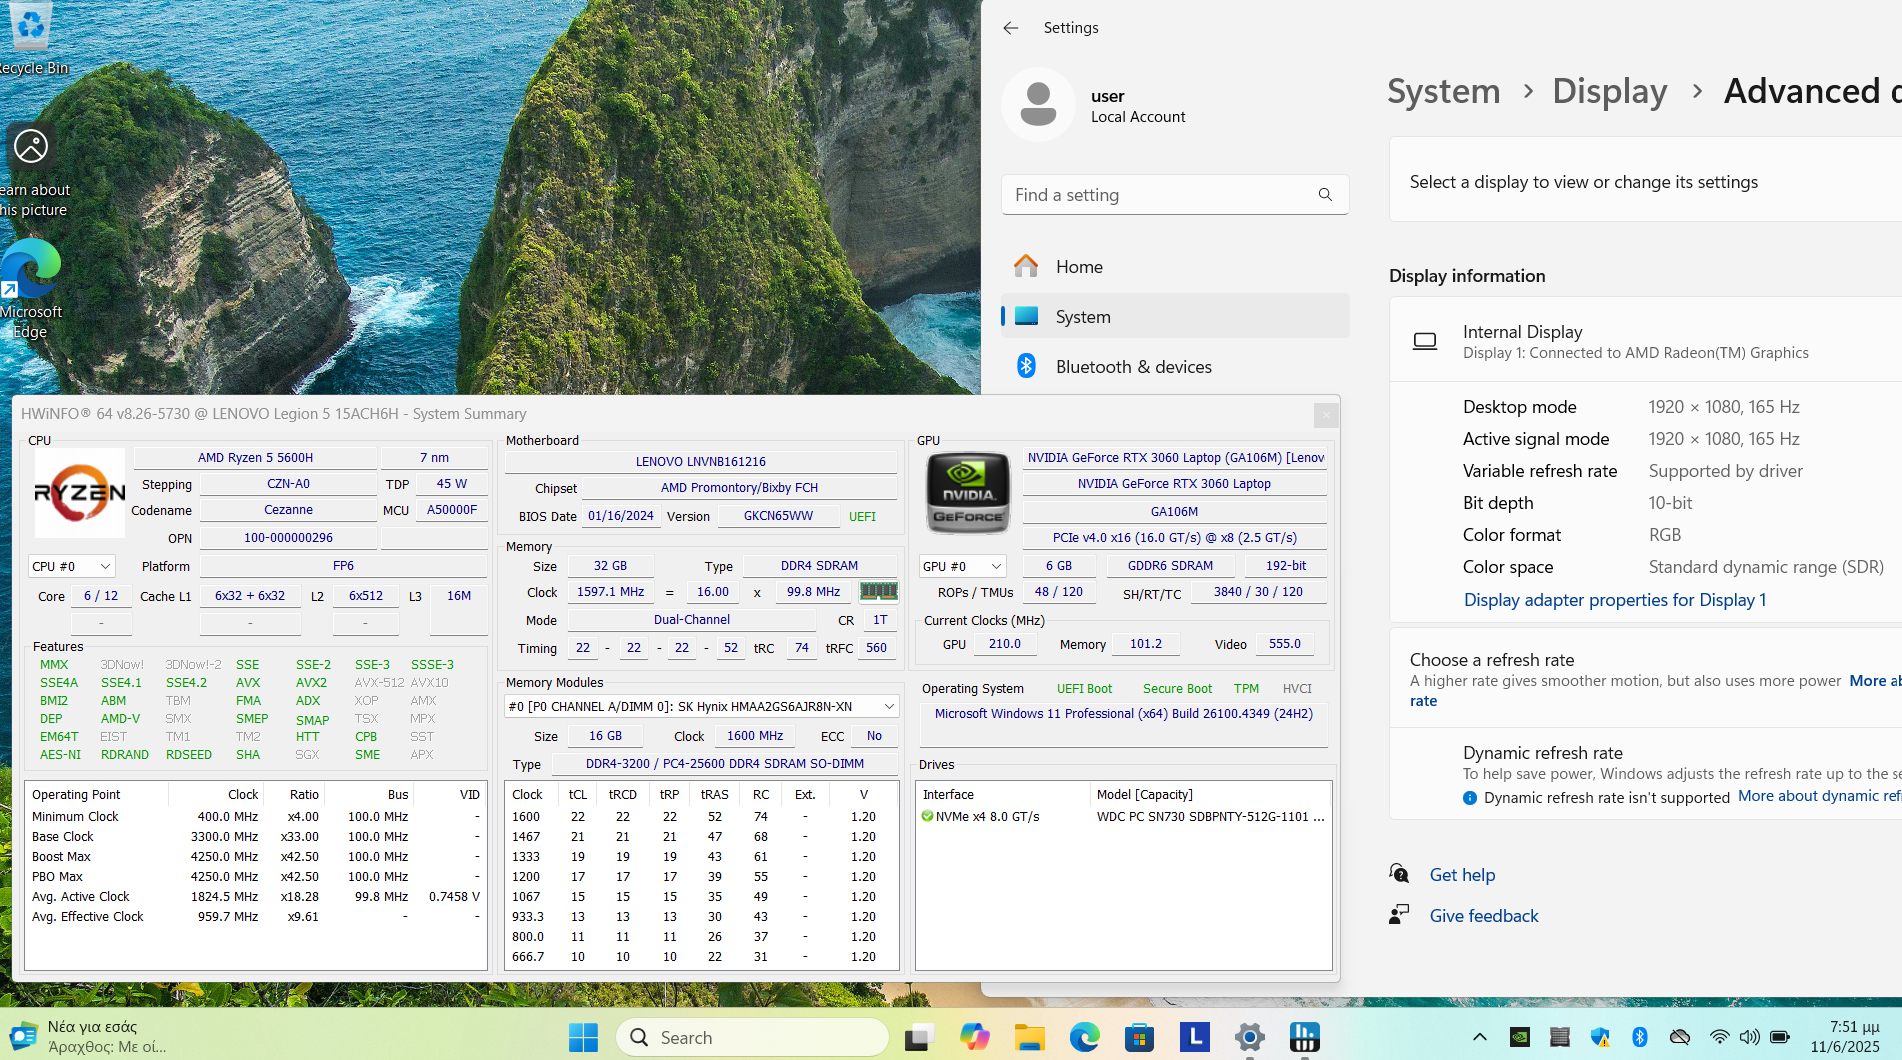This screenshot has width=1902, height=1060.
Task: Switch to Settings app on taskbar
Action: click(x=1249, y=1037)
